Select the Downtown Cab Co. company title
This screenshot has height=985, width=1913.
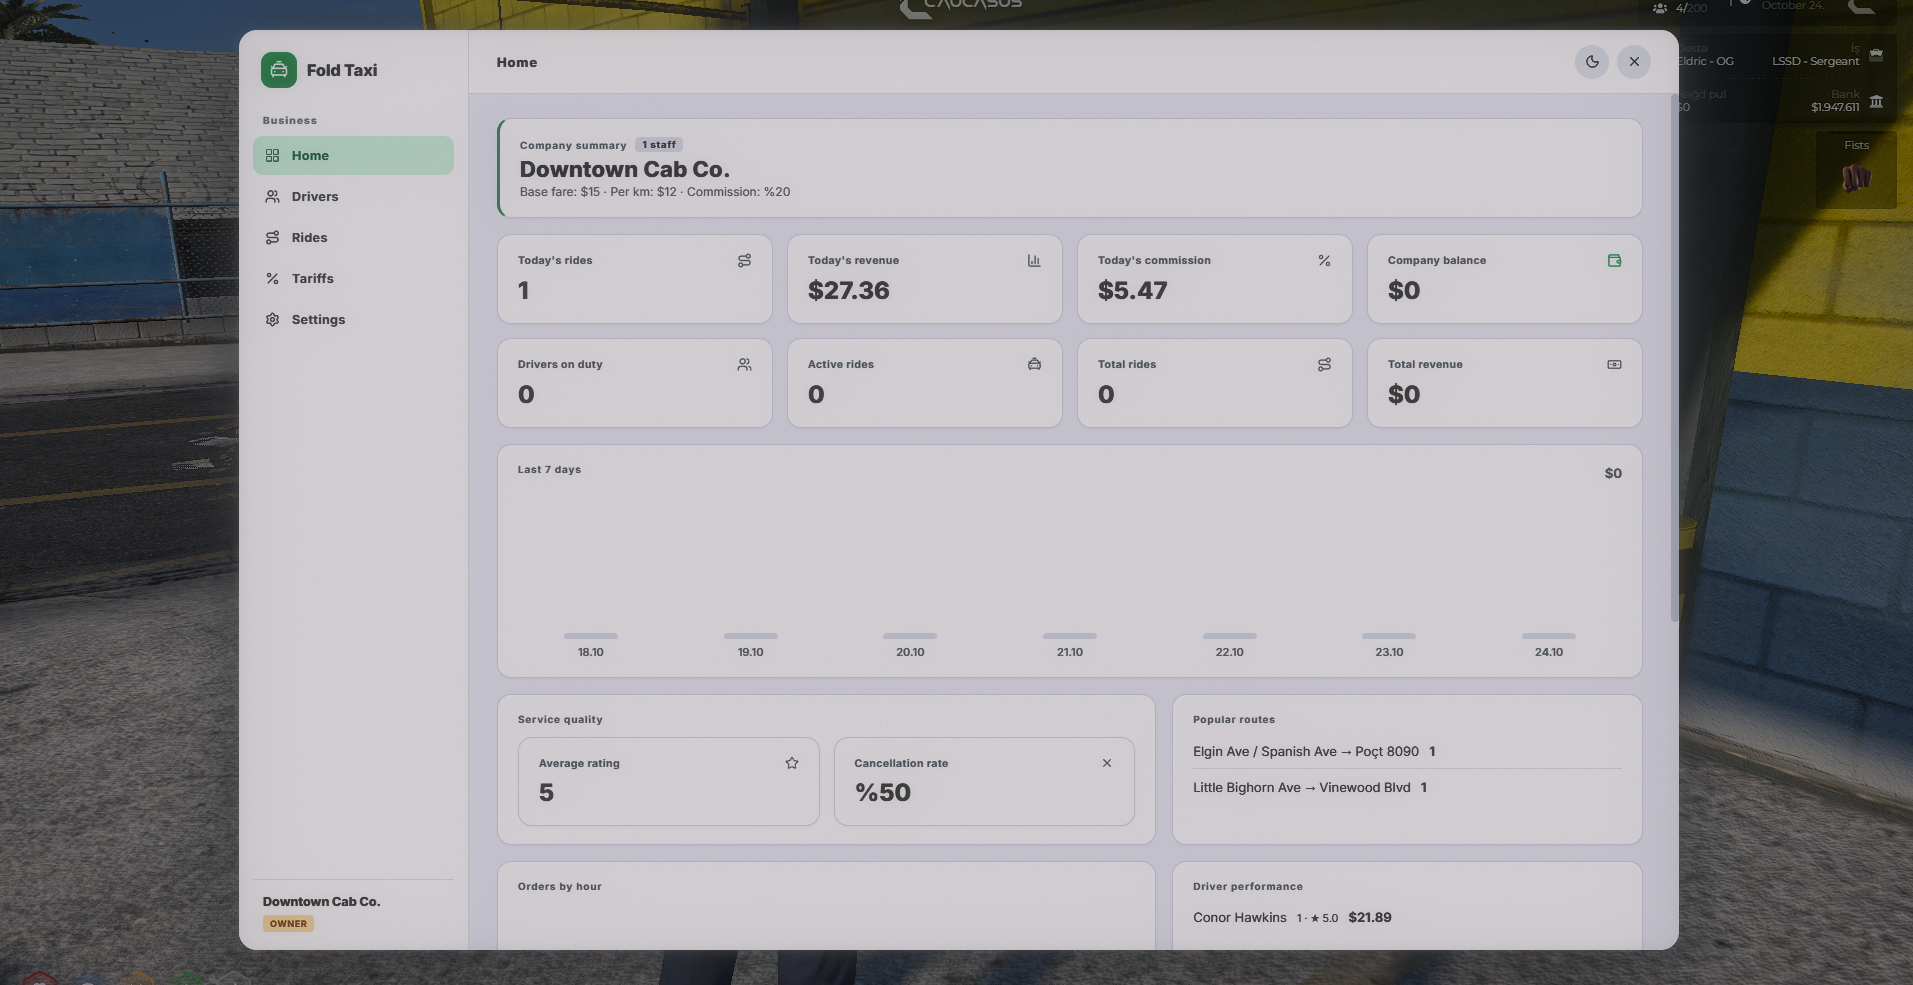624,169
